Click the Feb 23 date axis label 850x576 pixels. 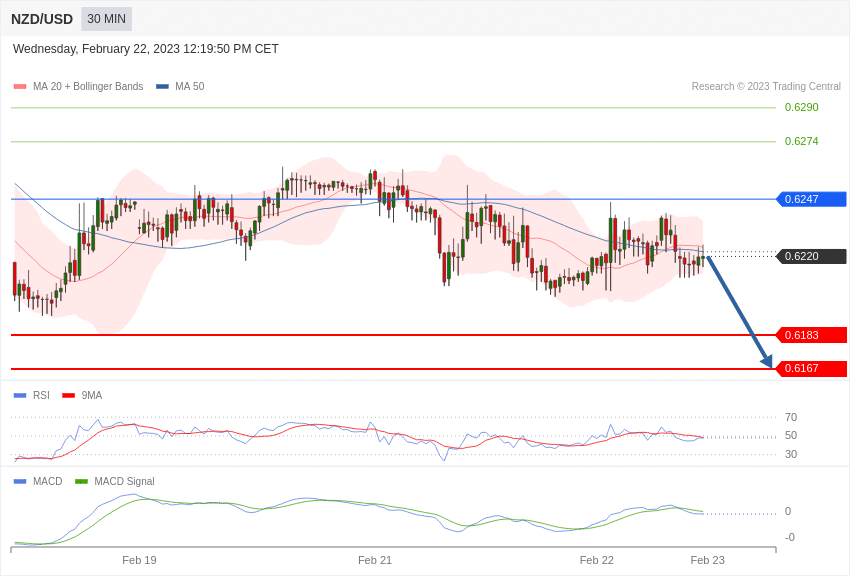[x=707, y=560]
